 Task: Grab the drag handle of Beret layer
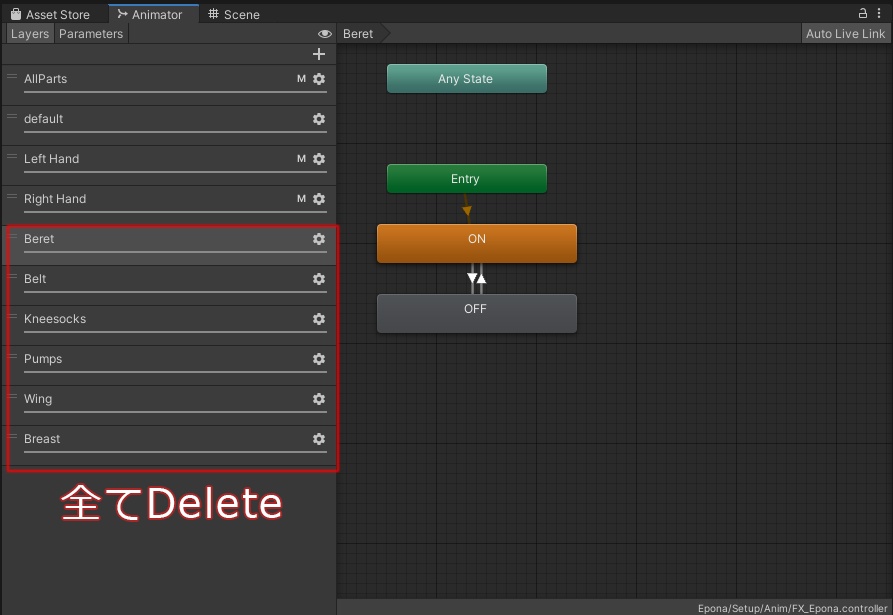(x=12, y=236)
